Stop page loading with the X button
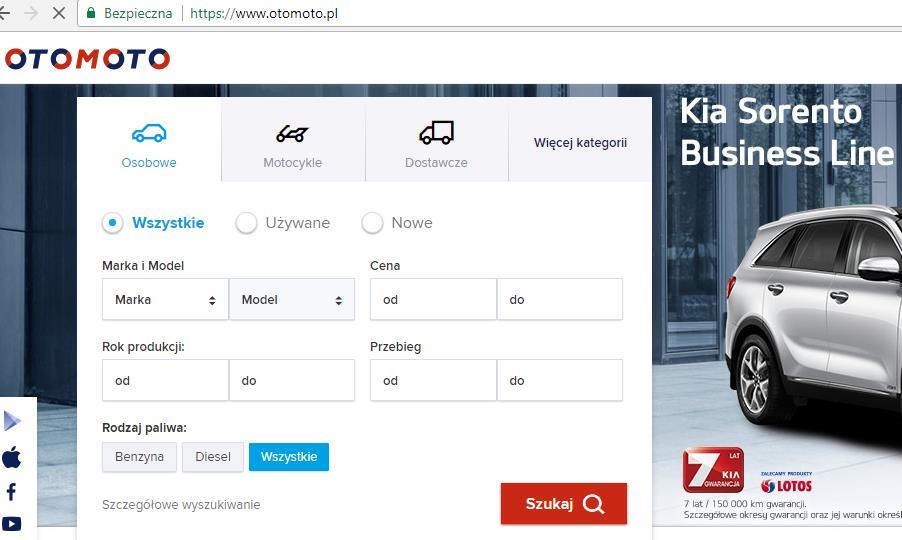Image resolution: width=902 pixels, height=540 pixels. coord(59,13)
